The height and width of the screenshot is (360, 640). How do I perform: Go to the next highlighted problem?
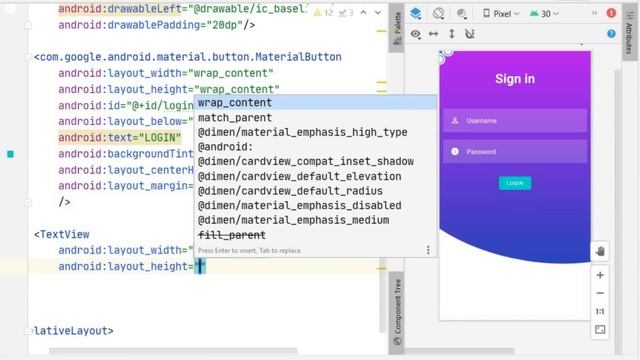tap(378, 13)
